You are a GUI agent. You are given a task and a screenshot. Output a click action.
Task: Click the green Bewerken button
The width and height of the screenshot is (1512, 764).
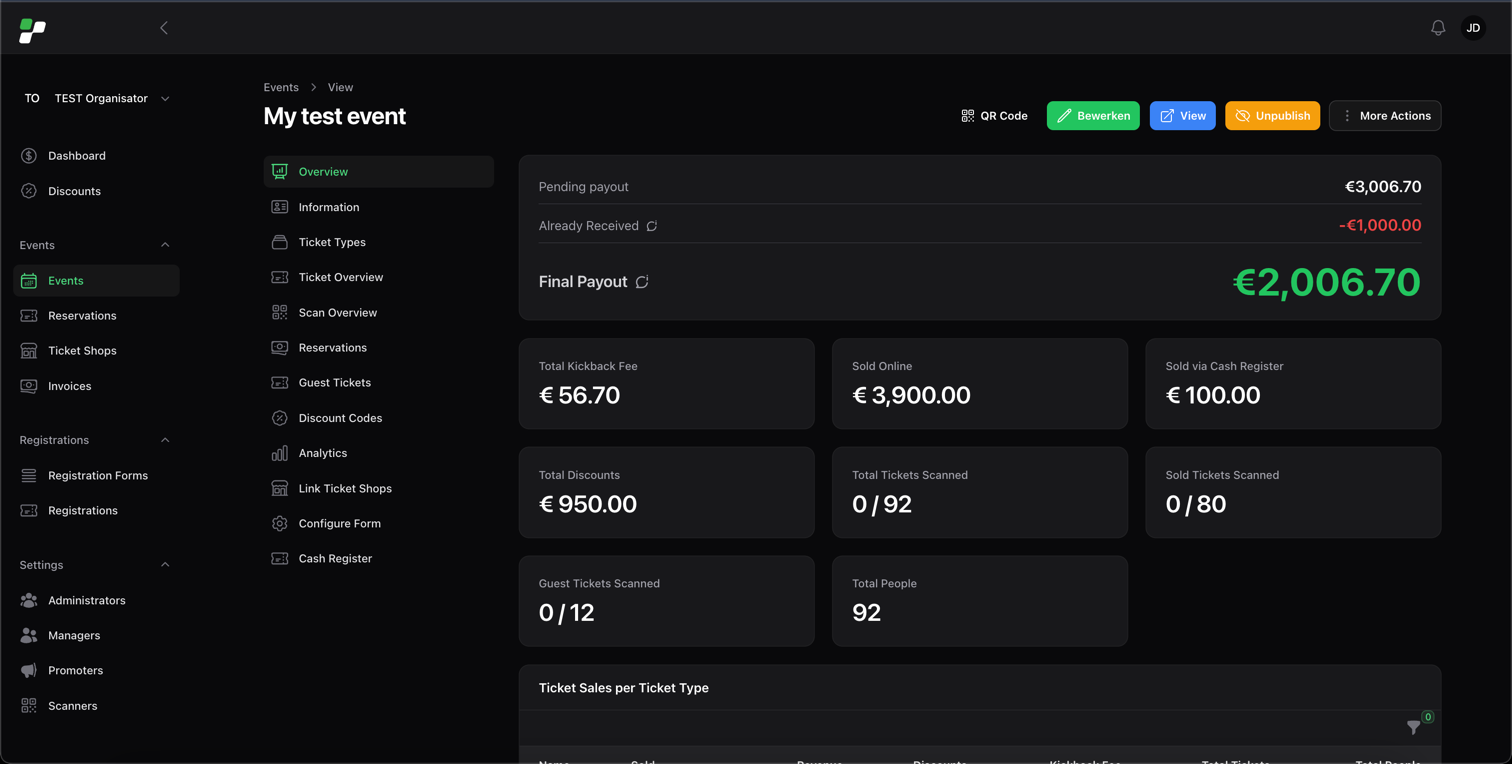pyautogui.click(x=1093, y=116)
